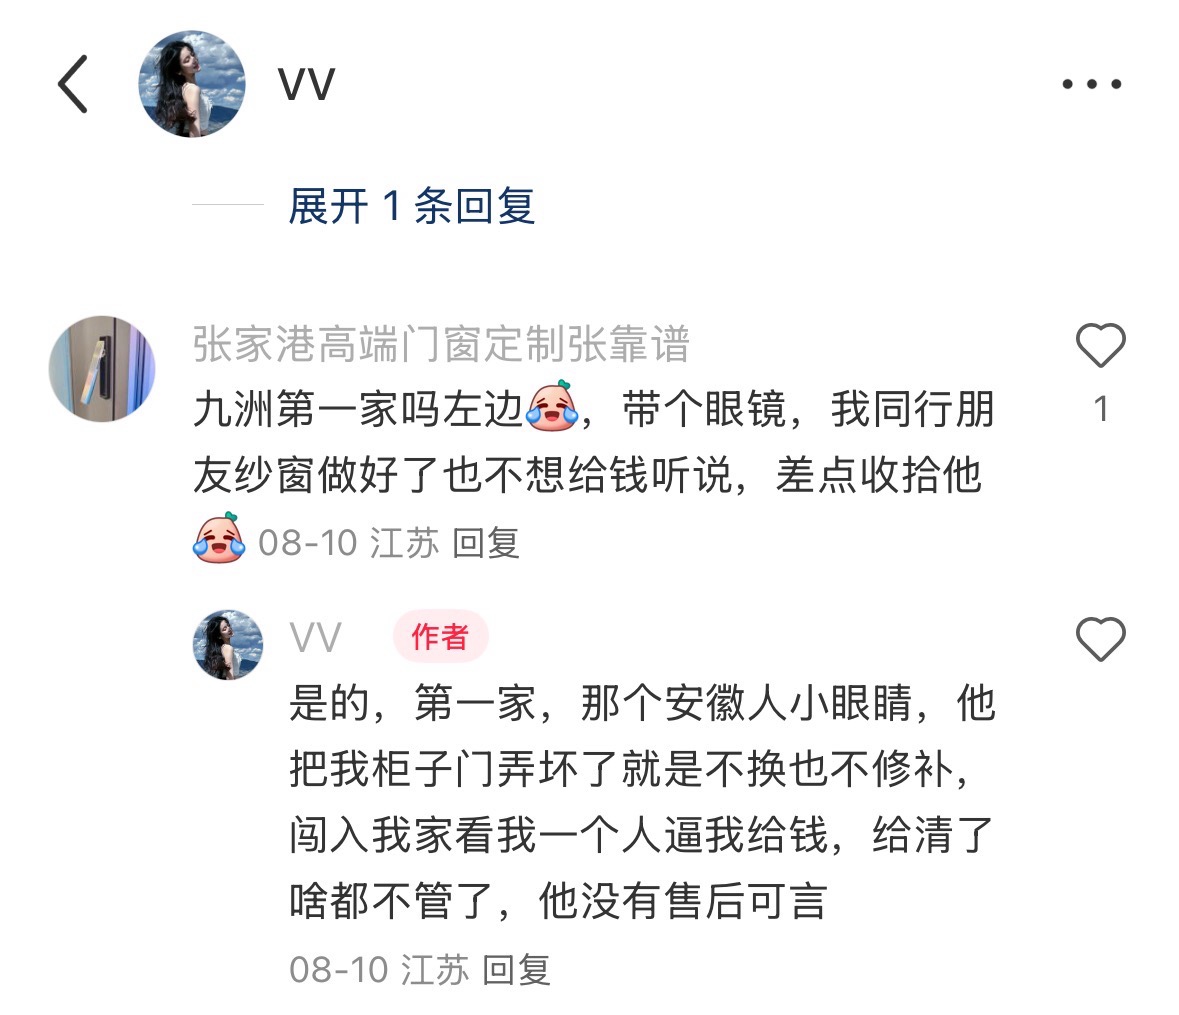Viewport: 1179px width, 1015px height.
Task: Tap the red 作者 author badge
Action: tap(441, 637)
